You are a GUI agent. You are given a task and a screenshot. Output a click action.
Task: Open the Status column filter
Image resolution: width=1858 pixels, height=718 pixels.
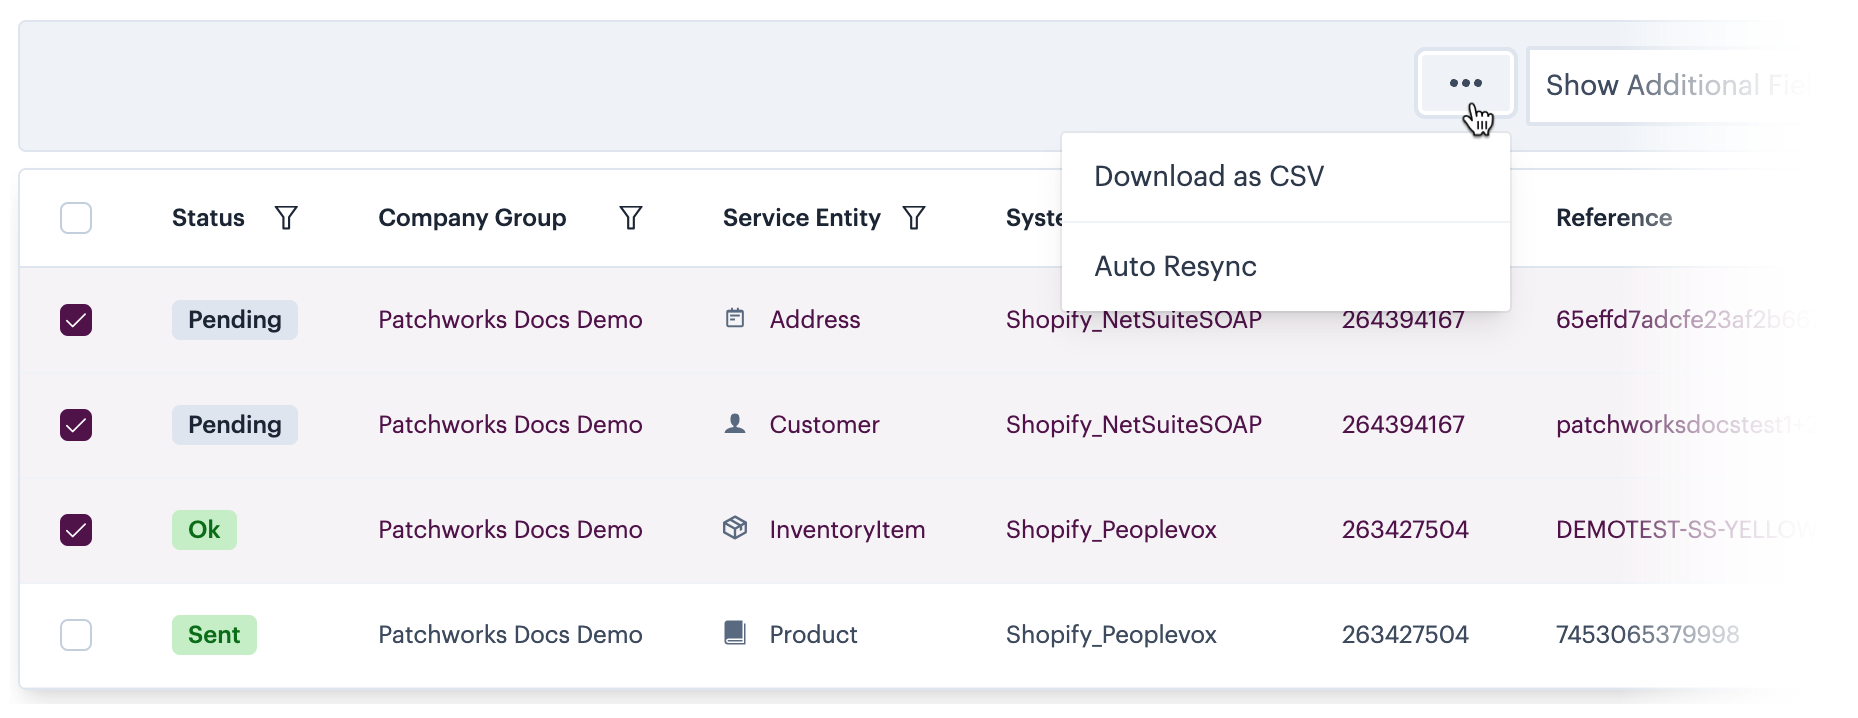pos(286,218)
